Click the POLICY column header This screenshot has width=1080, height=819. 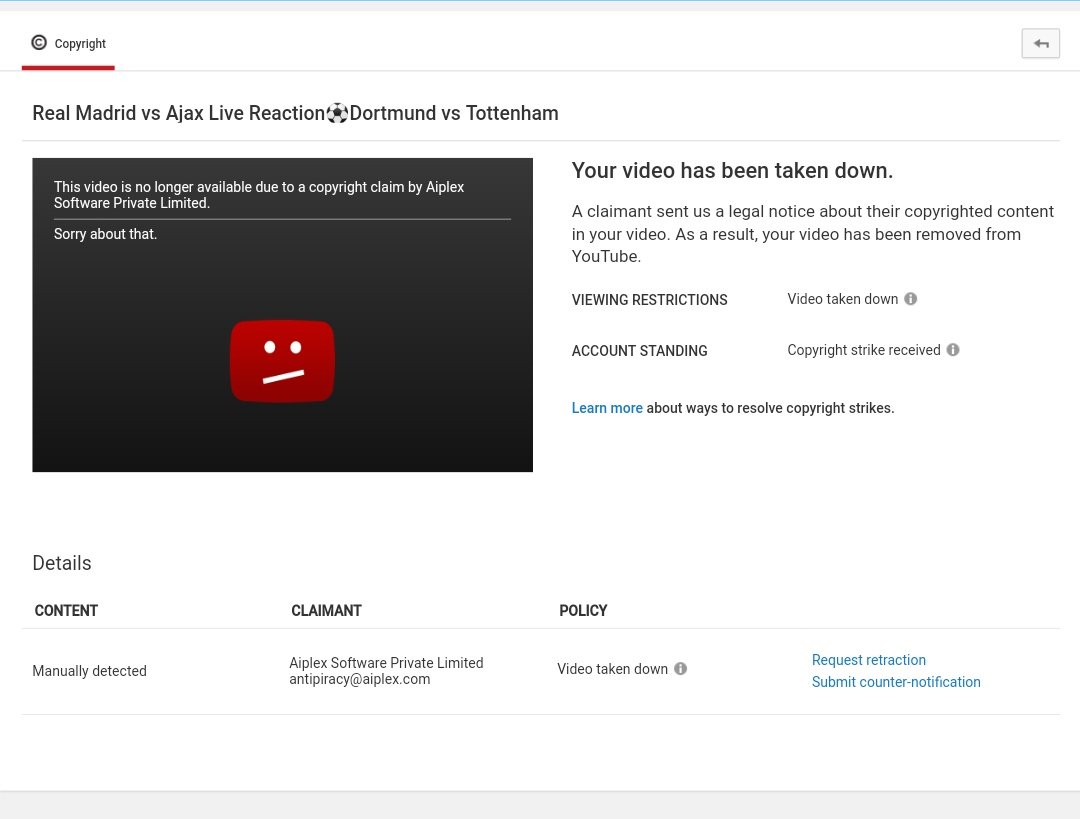click(583, 610)
